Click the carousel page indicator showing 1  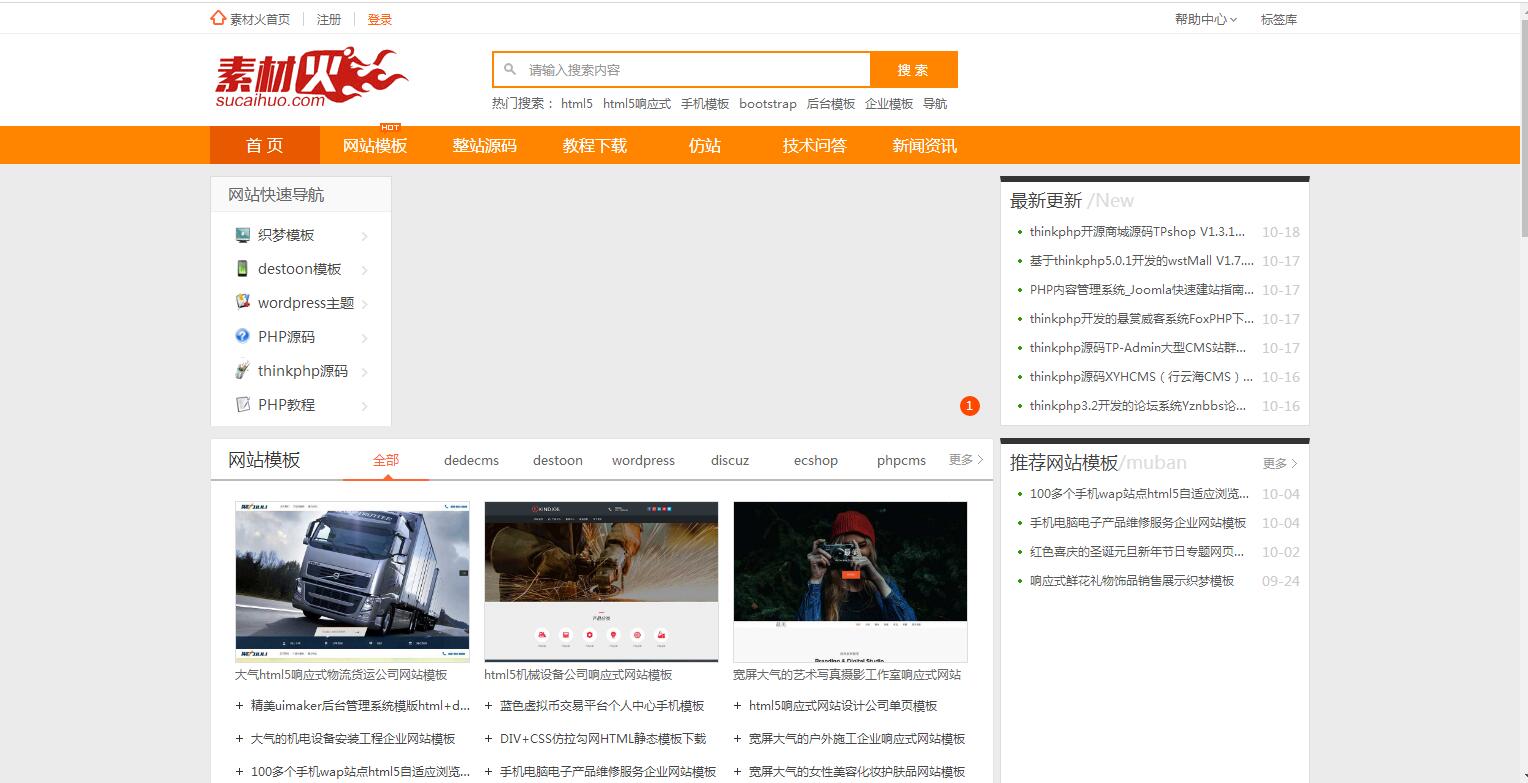tap(968, 405)
